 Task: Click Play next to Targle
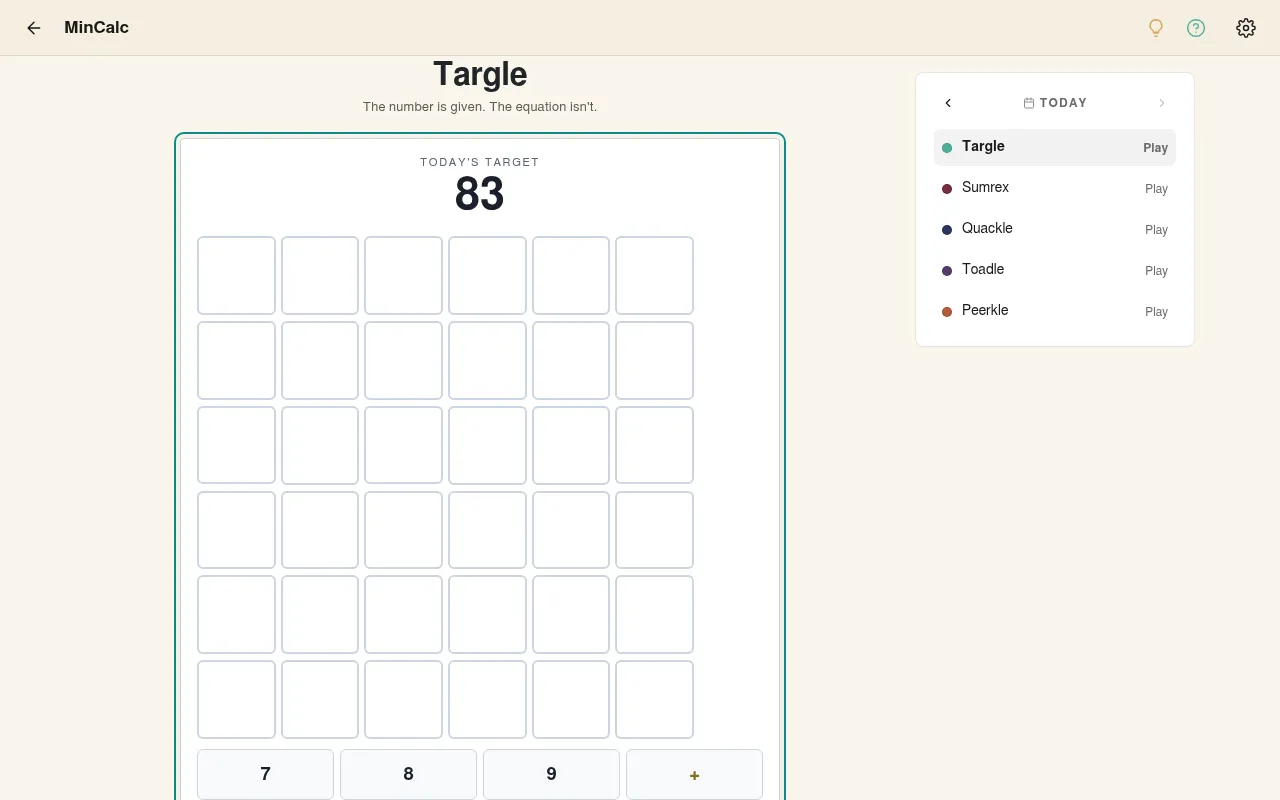(x=1156, y=148)
